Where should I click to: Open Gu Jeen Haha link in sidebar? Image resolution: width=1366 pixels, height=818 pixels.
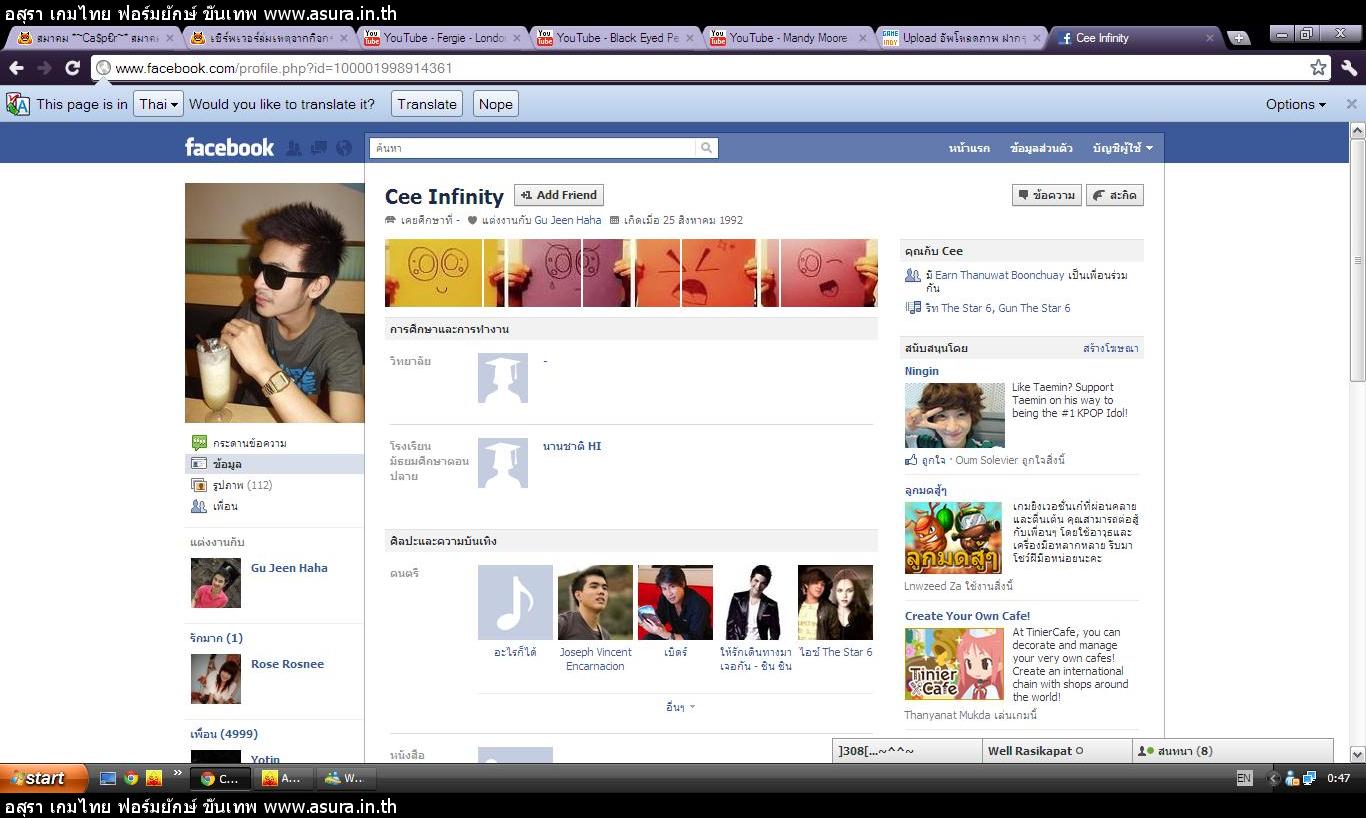[289, 568]
